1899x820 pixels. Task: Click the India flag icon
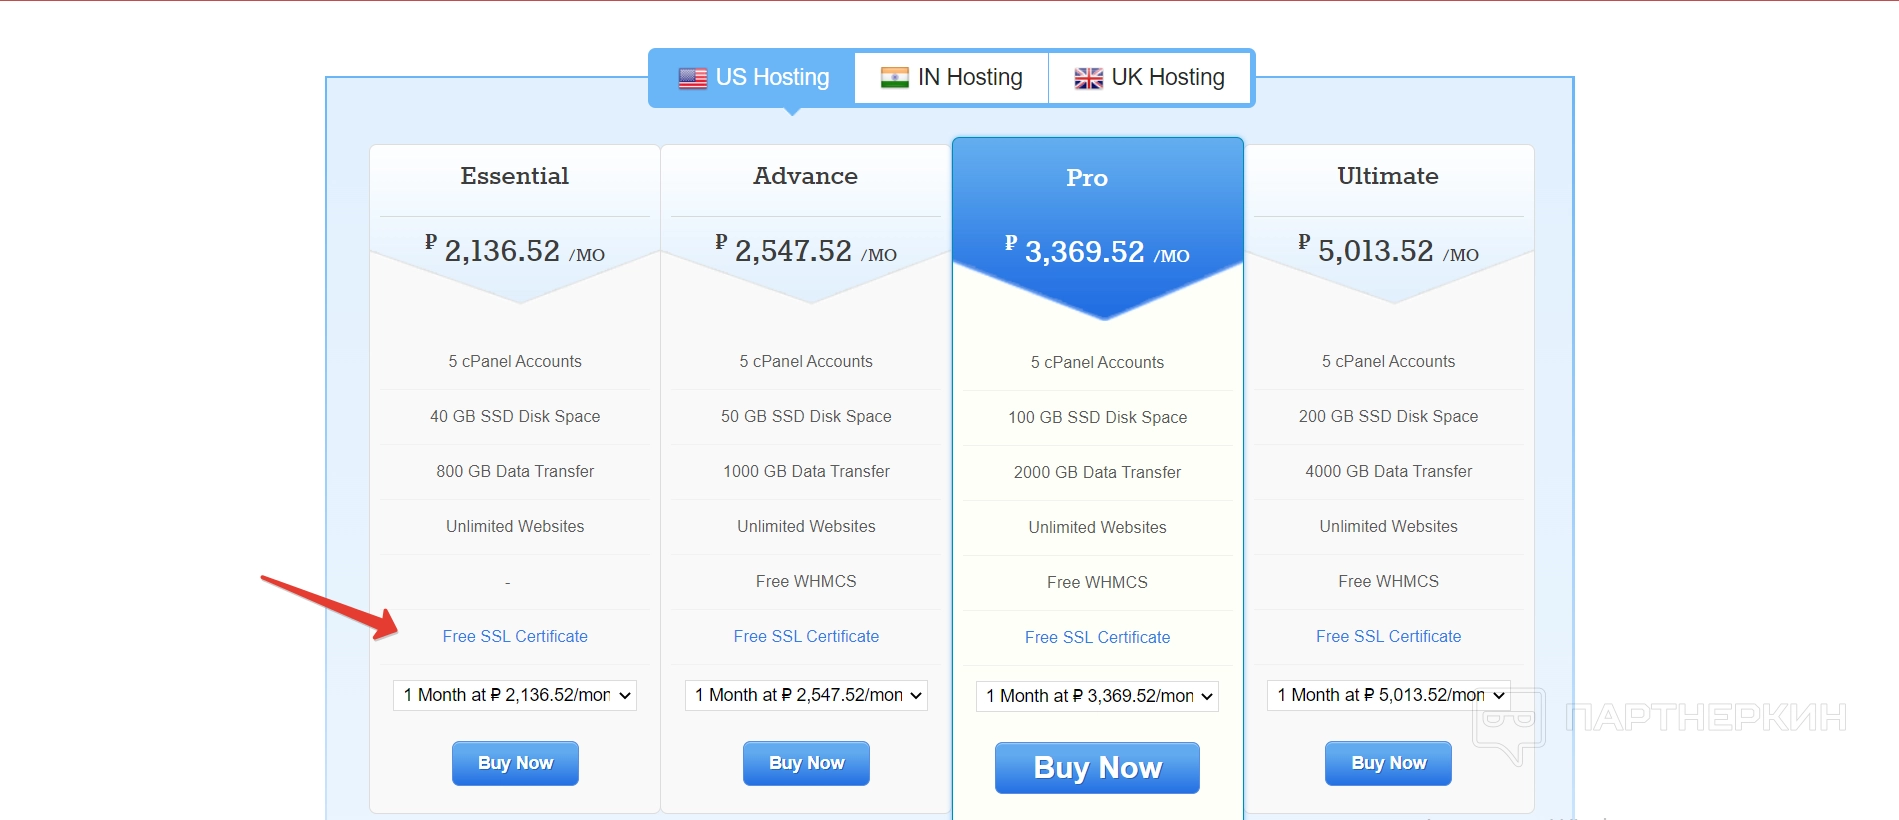coord(895,78)
